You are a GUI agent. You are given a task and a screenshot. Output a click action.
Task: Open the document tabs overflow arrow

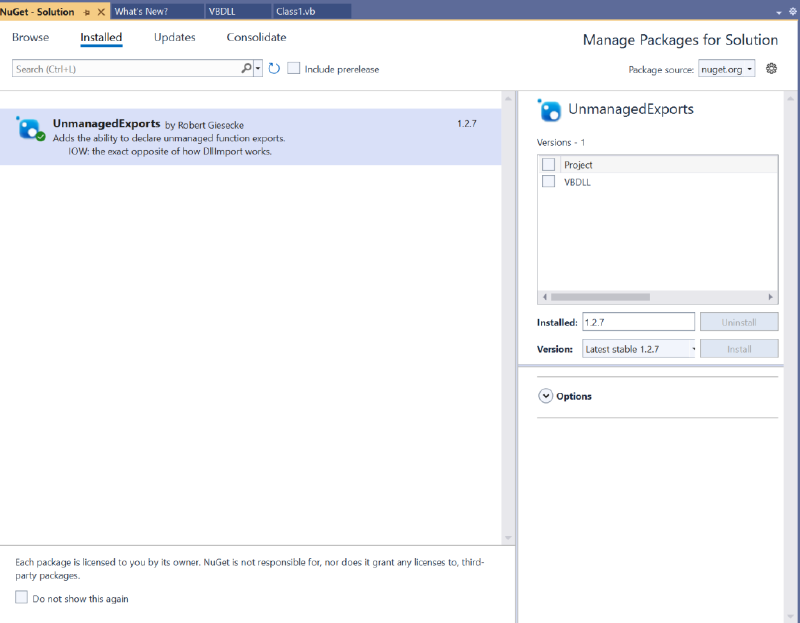click(x=779, y=12)
